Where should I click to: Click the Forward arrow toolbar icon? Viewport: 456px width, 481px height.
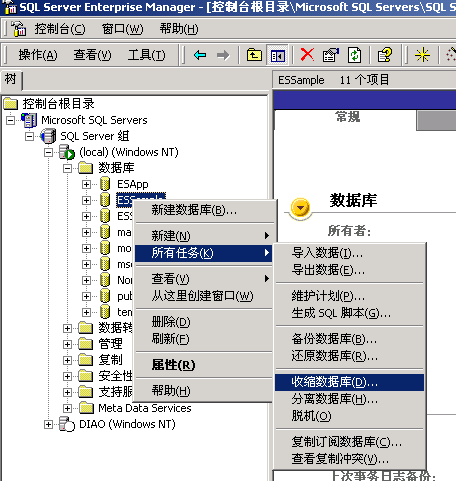(223, 55)
